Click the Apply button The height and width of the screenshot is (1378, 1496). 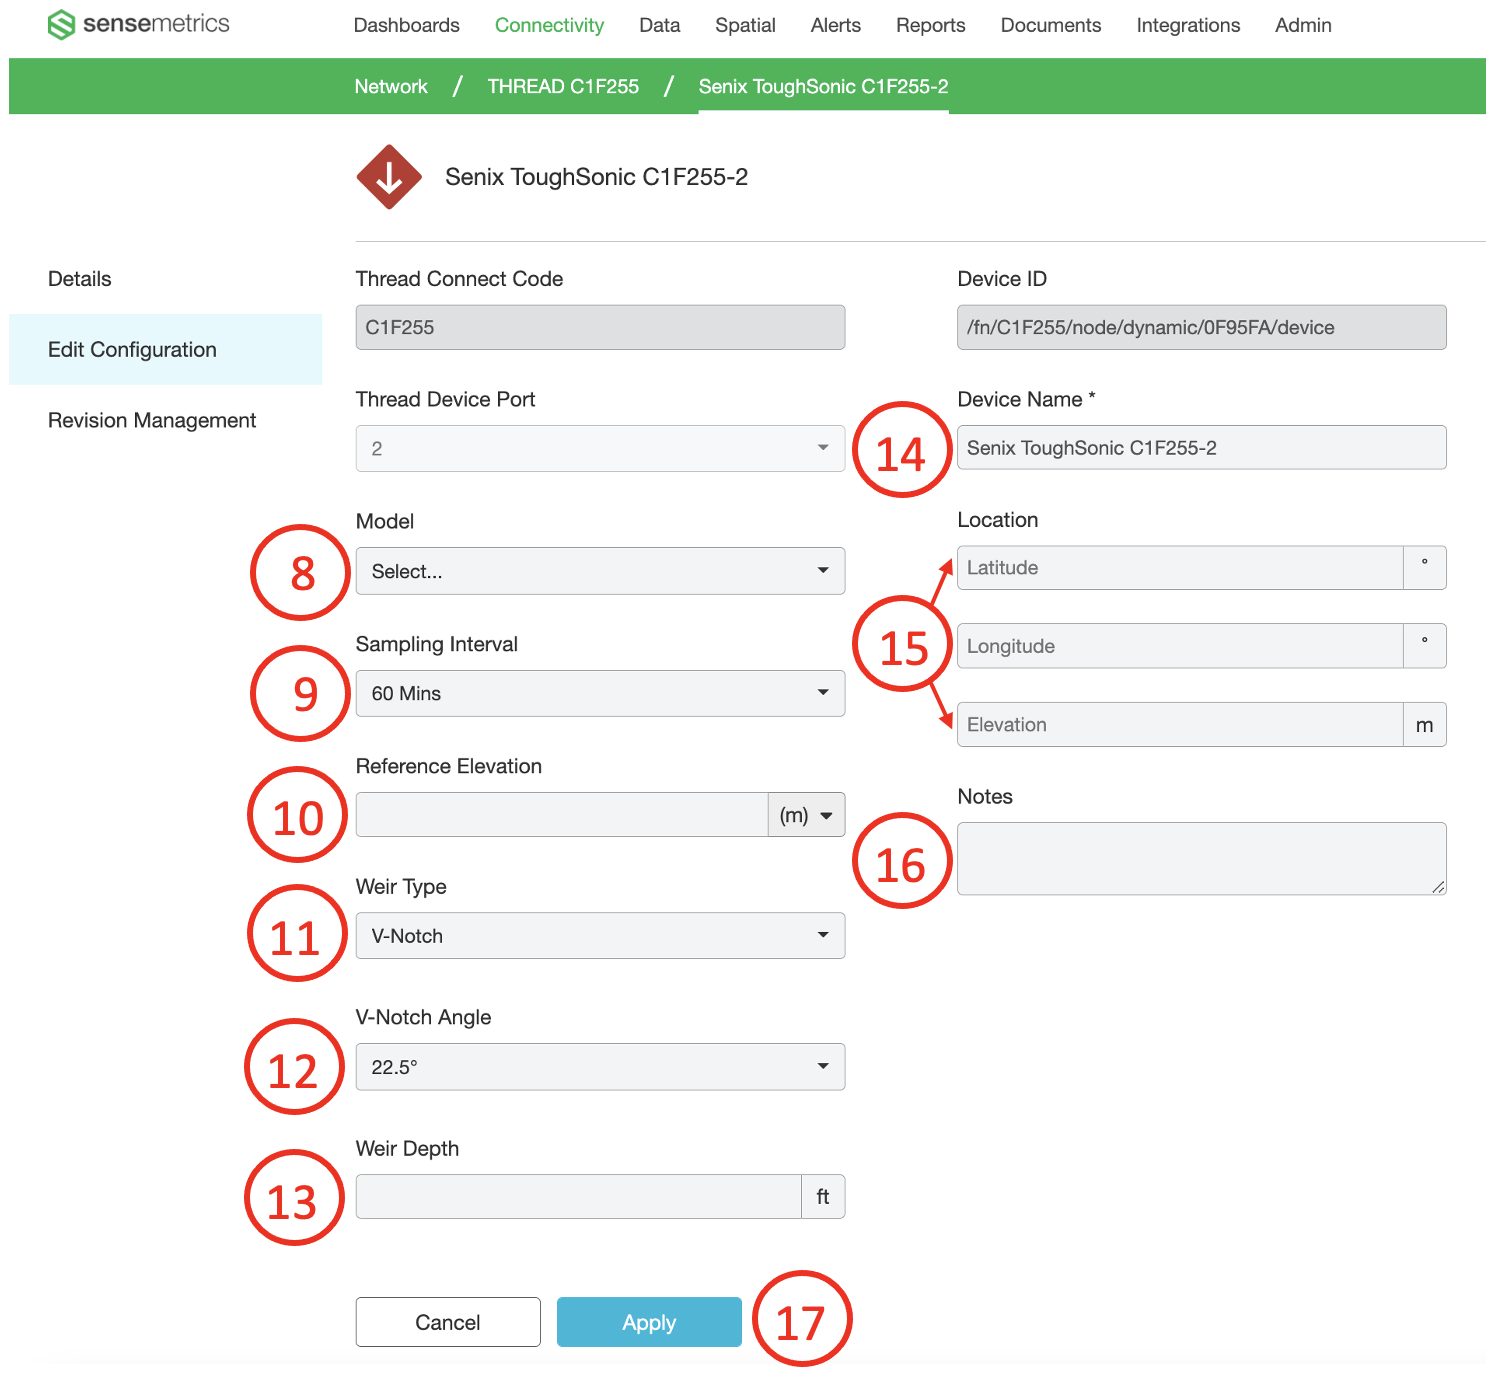649,1322
